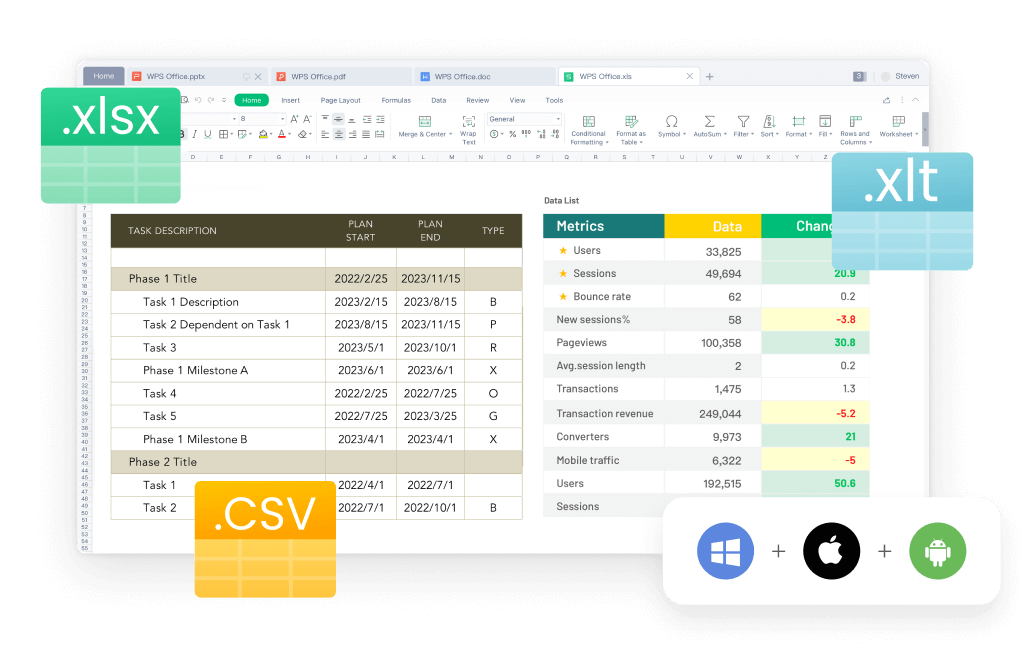Toggle italic formatting
1031x650 pixels.
coord(194,134)
